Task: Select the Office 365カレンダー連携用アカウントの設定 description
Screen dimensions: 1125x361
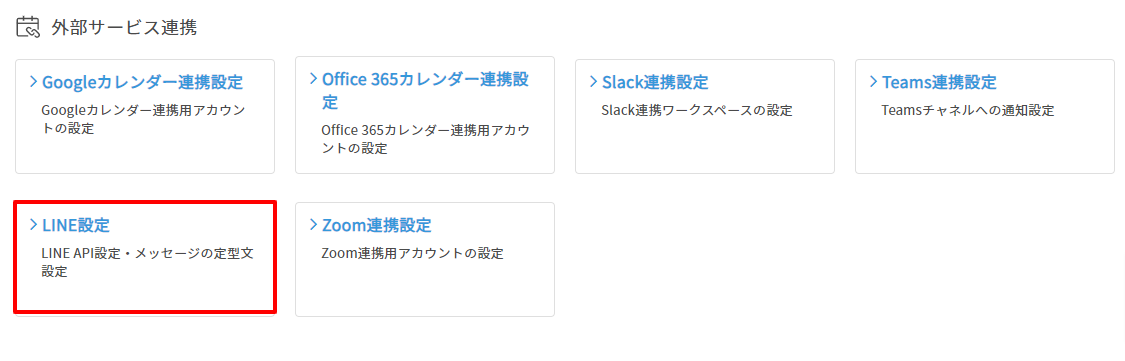Action: (425, 139)
